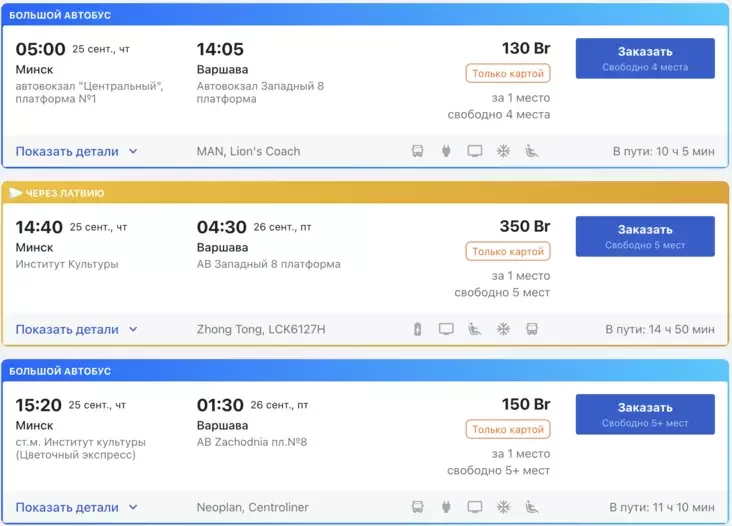Click snowflake air-conditioning icon on 130 Br trip
This screenshot has height=526, width=732.
pos(504,152)
